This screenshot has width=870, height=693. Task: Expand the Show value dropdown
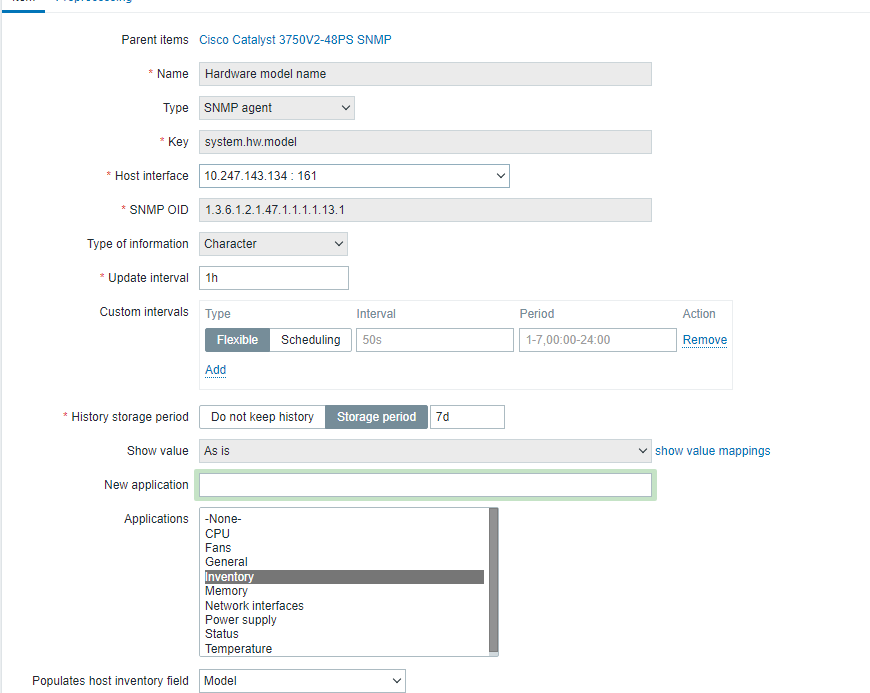point(425,451)
